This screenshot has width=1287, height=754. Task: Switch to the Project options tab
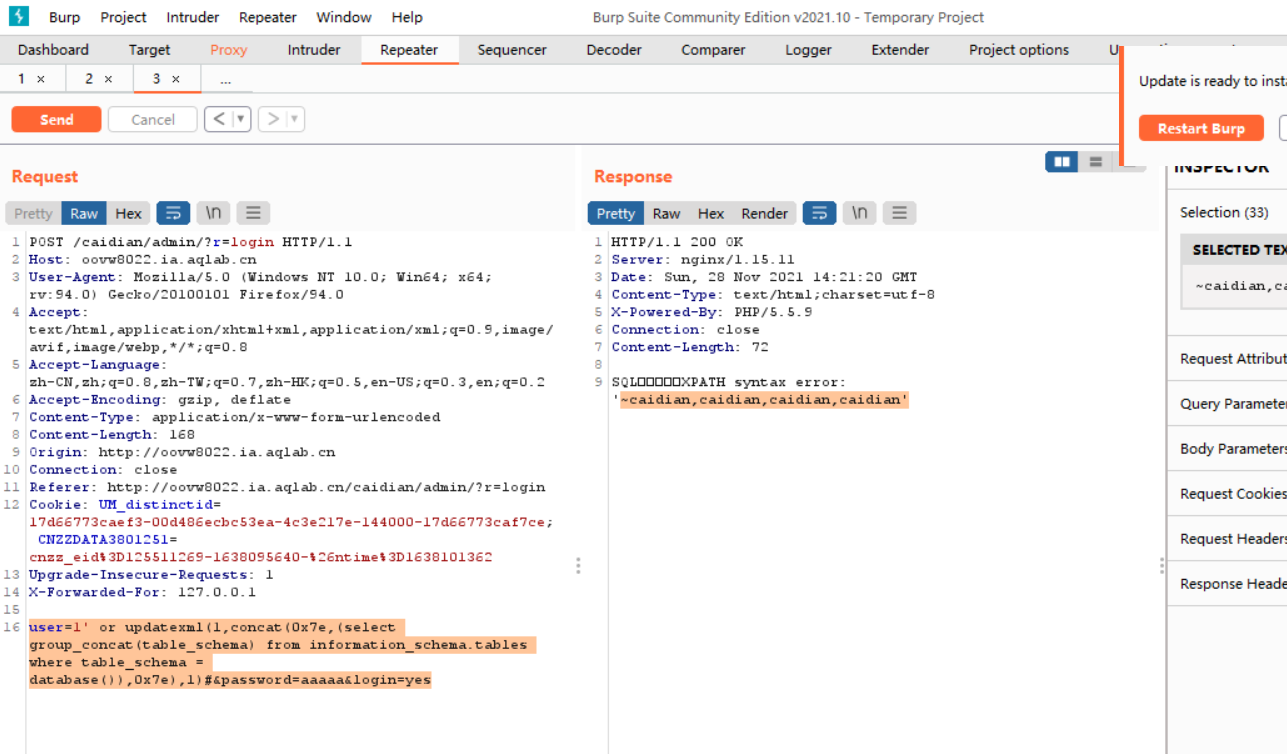[1019, 50]
